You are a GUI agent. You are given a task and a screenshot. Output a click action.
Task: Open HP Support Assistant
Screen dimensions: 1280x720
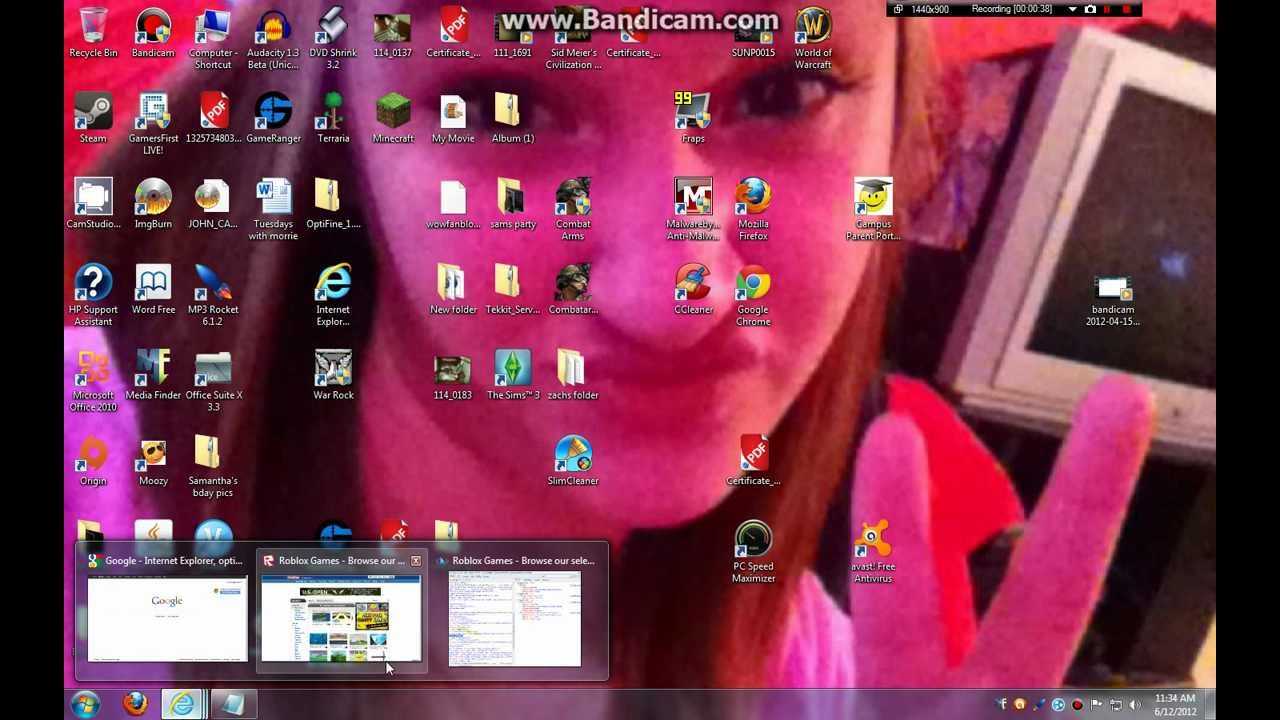coord(93,295)
